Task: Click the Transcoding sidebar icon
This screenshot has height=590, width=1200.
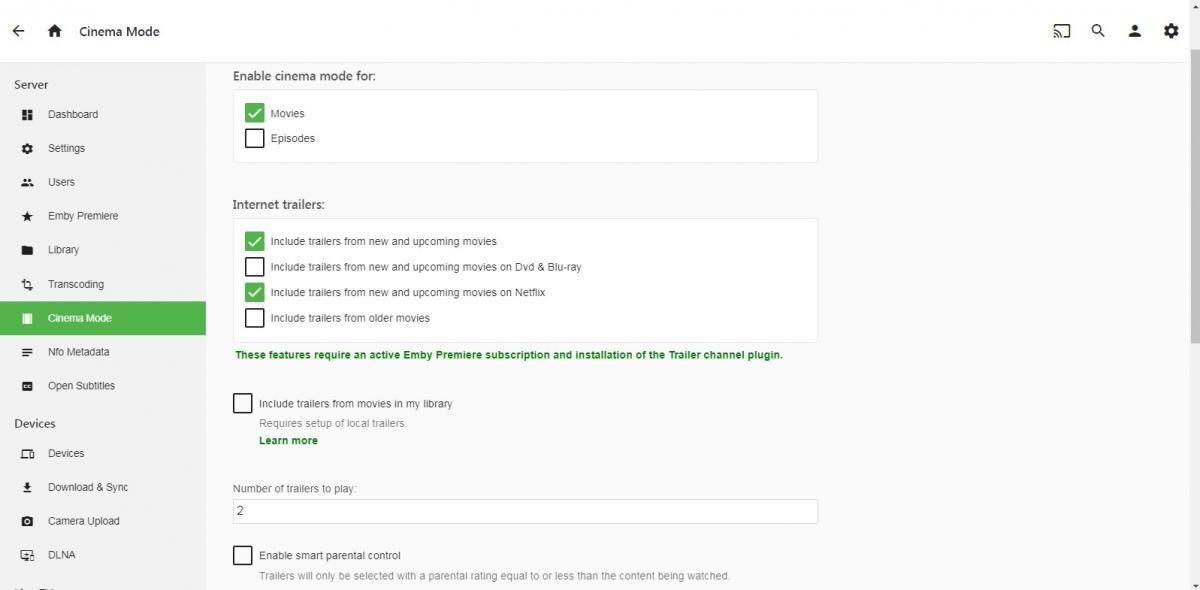Action: tap(27, 284)
